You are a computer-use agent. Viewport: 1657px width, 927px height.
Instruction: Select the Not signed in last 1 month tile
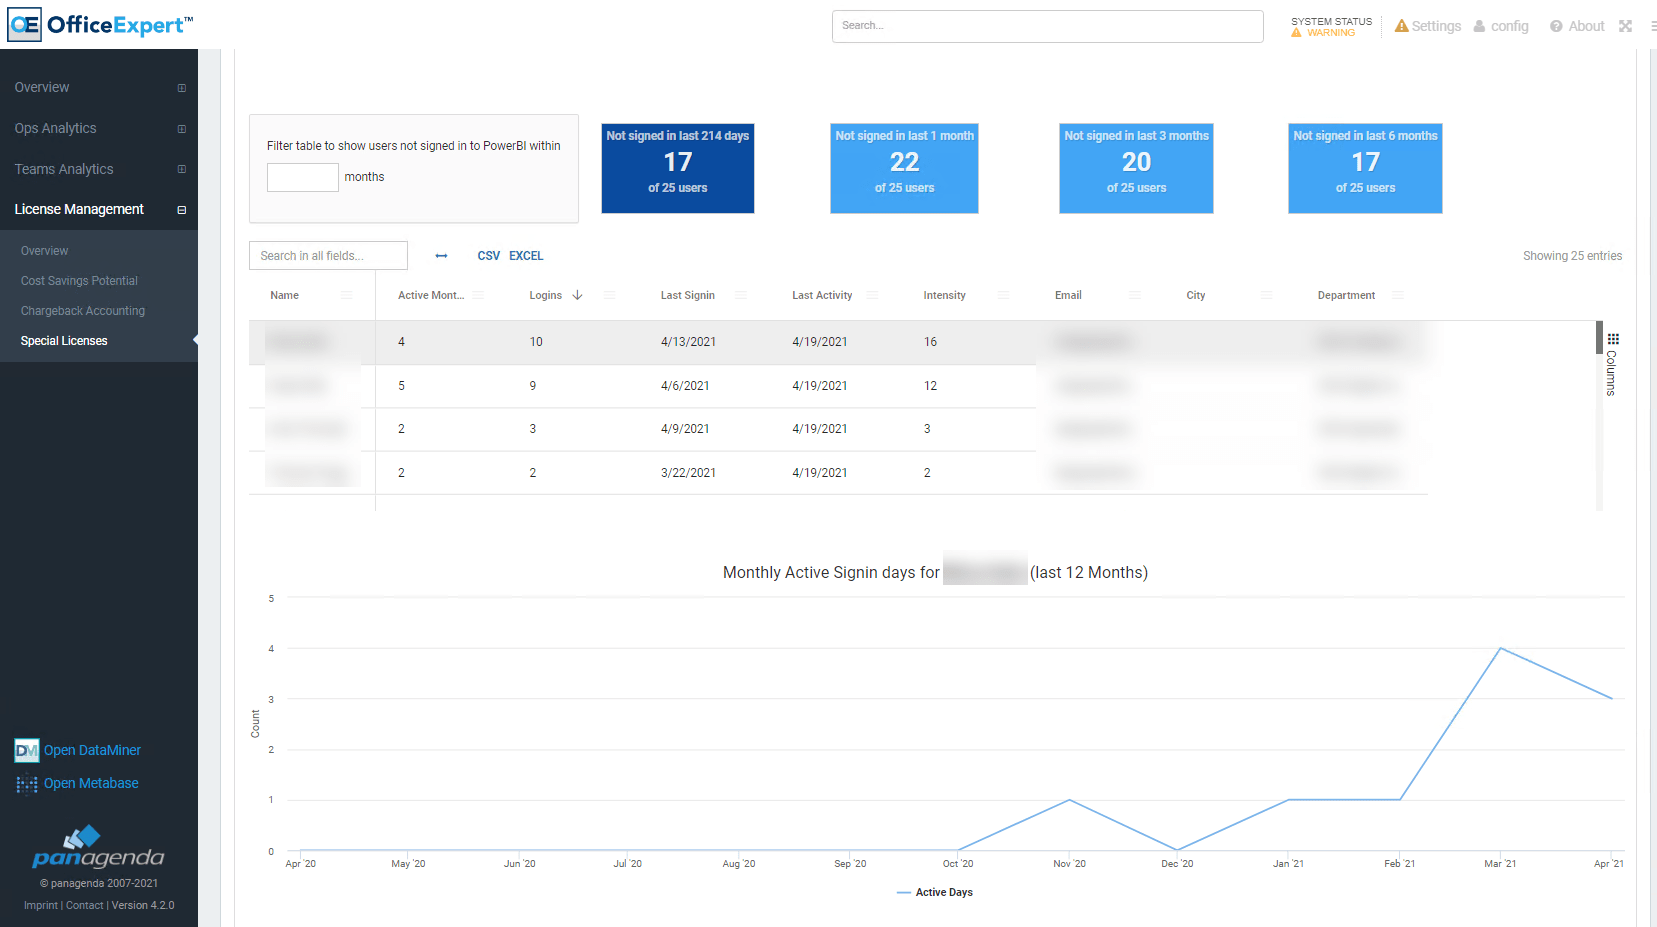pos(905,168)
